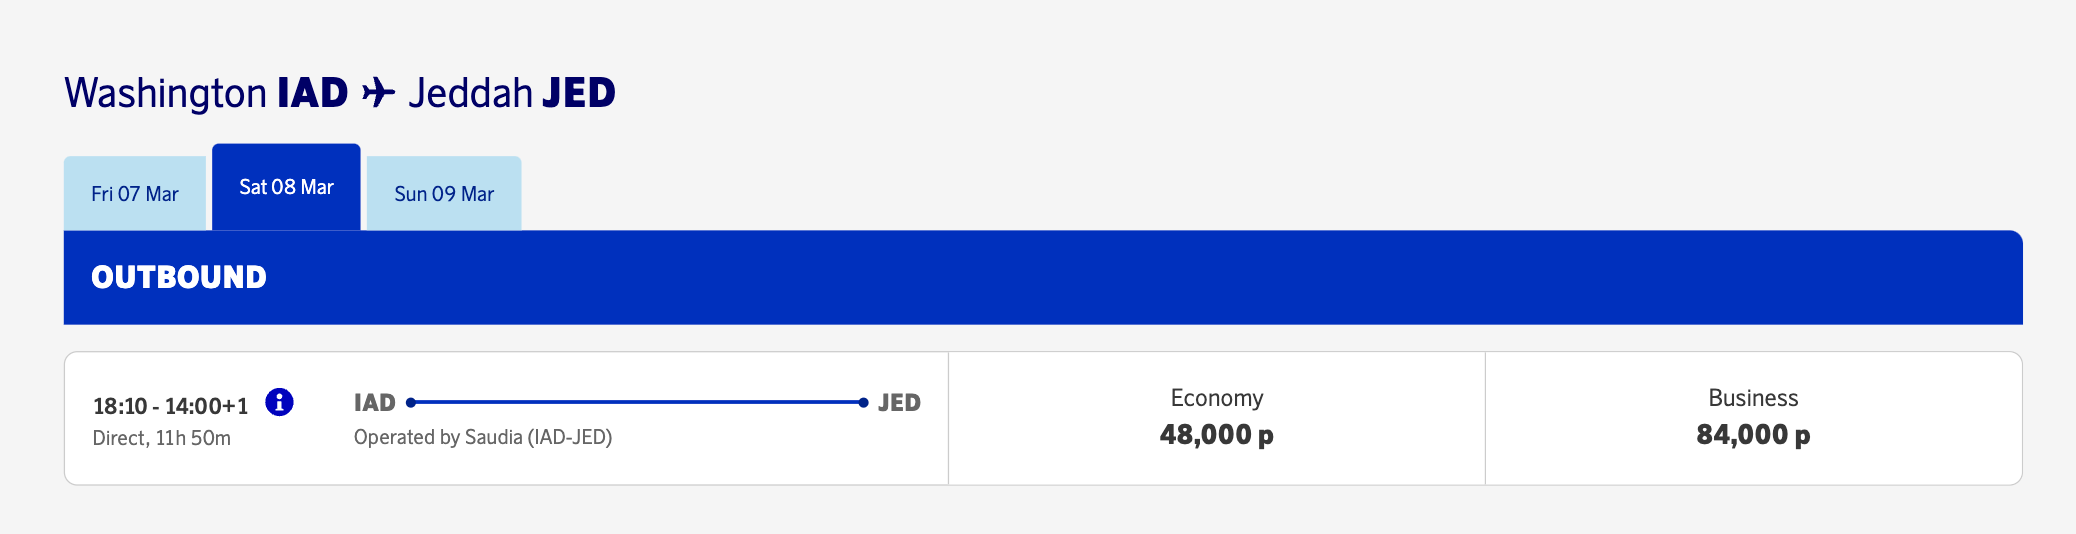Choose the 84,000 p Business price
This screenshot has height=534, width=2076.
1753,435
